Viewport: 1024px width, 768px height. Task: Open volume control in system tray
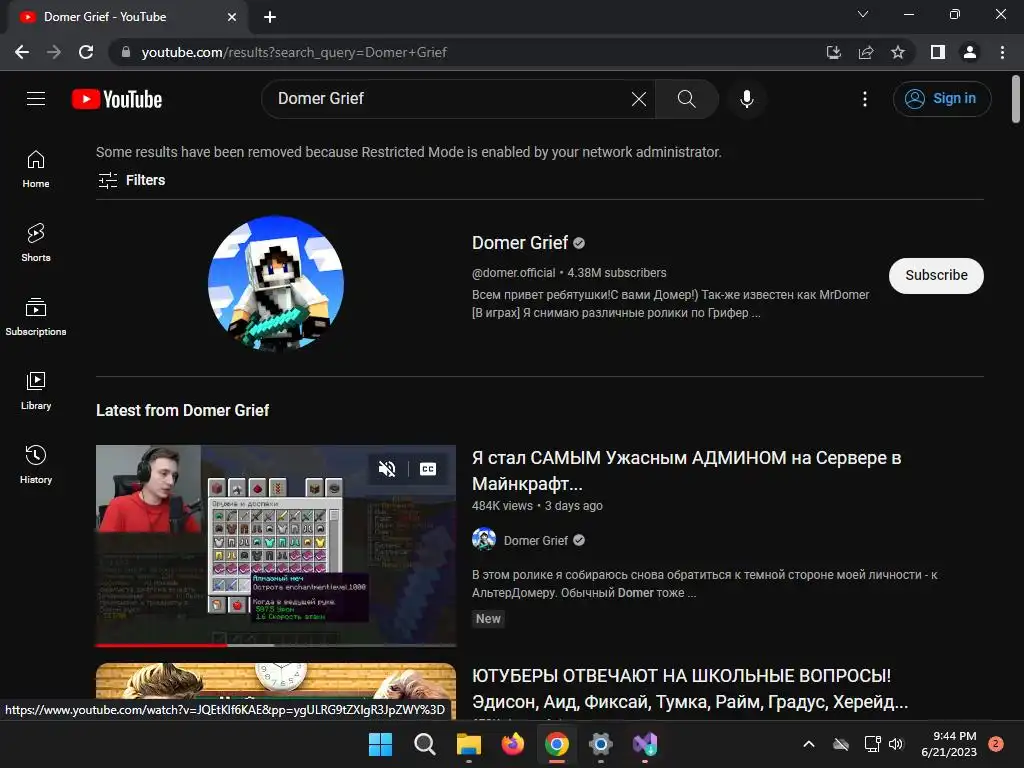(896, 744)
